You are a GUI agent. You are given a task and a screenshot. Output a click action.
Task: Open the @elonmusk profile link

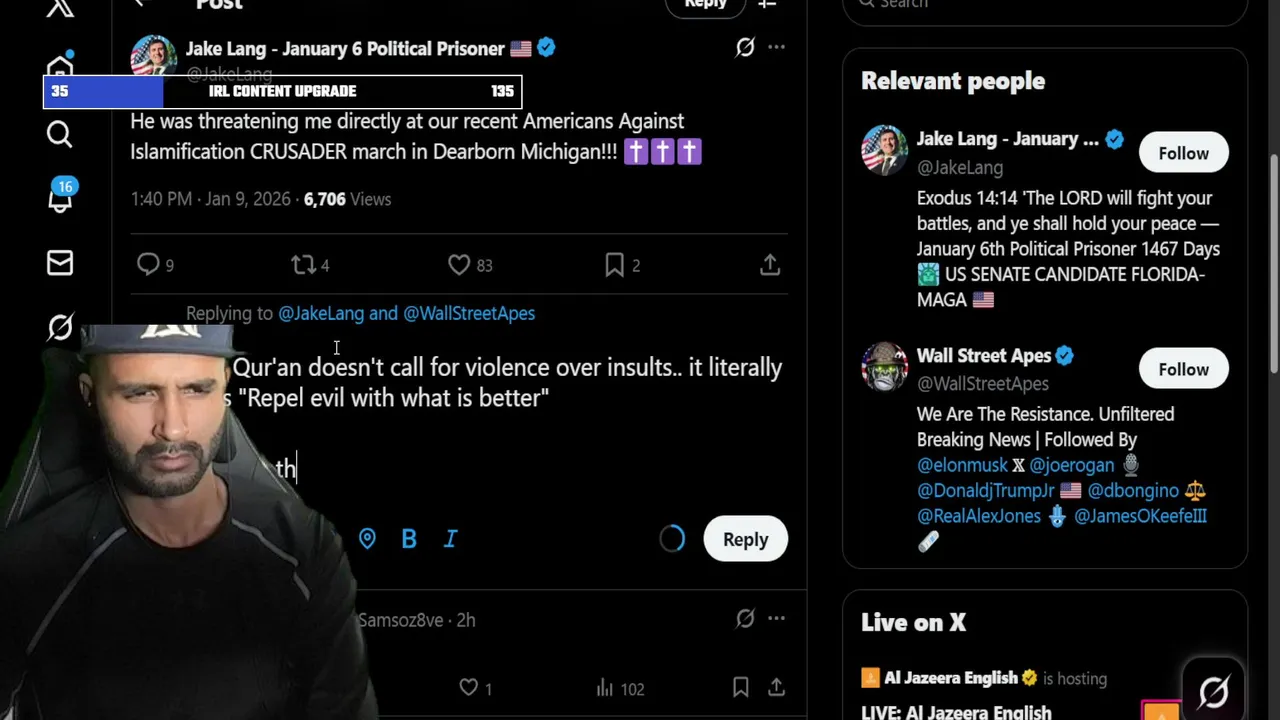962,465
